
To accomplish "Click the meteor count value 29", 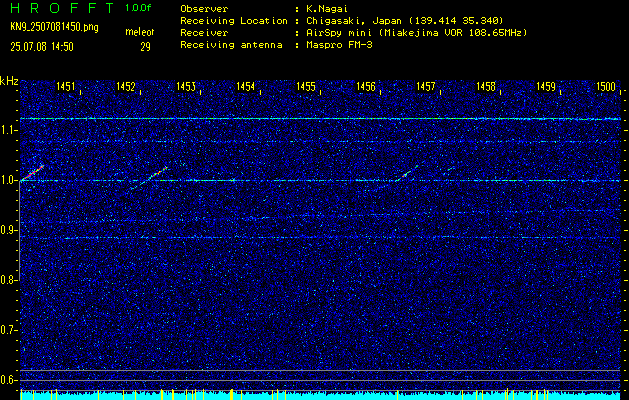I will [145, 47].
